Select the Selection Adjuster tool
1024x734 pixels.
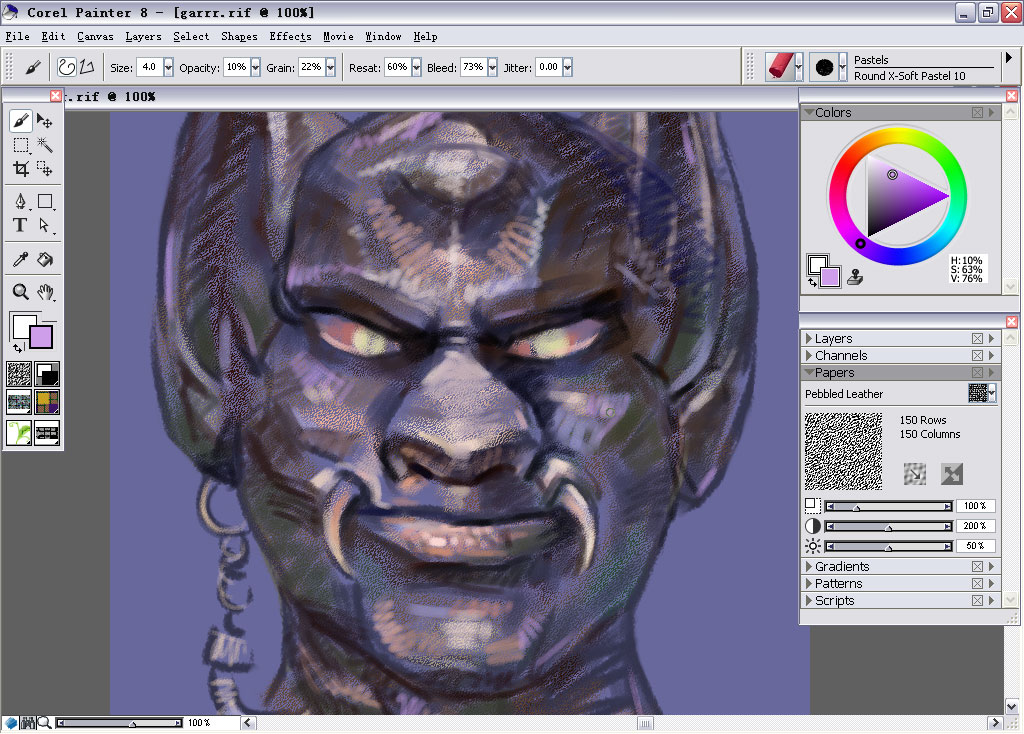pyautogui.click(x=44, y=169)
